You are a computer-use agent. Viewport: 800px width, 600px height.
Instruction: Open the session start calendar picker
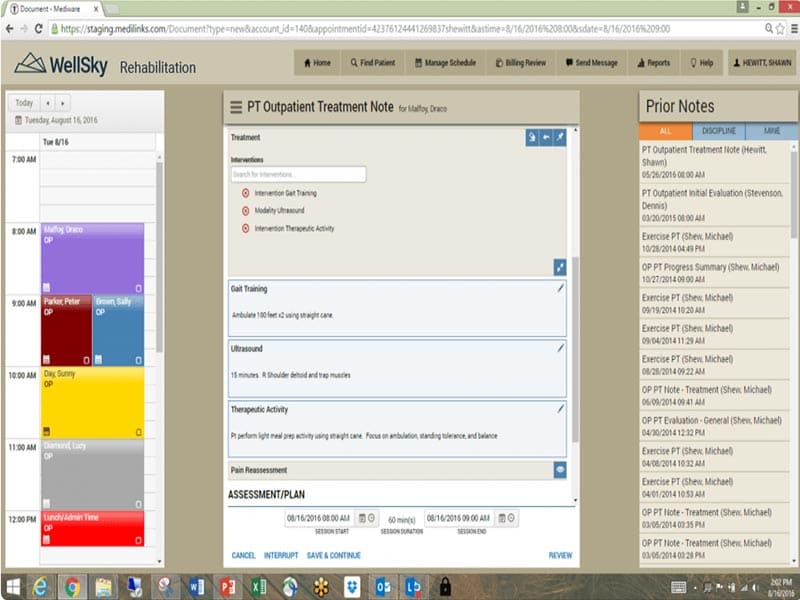[362, 518]
